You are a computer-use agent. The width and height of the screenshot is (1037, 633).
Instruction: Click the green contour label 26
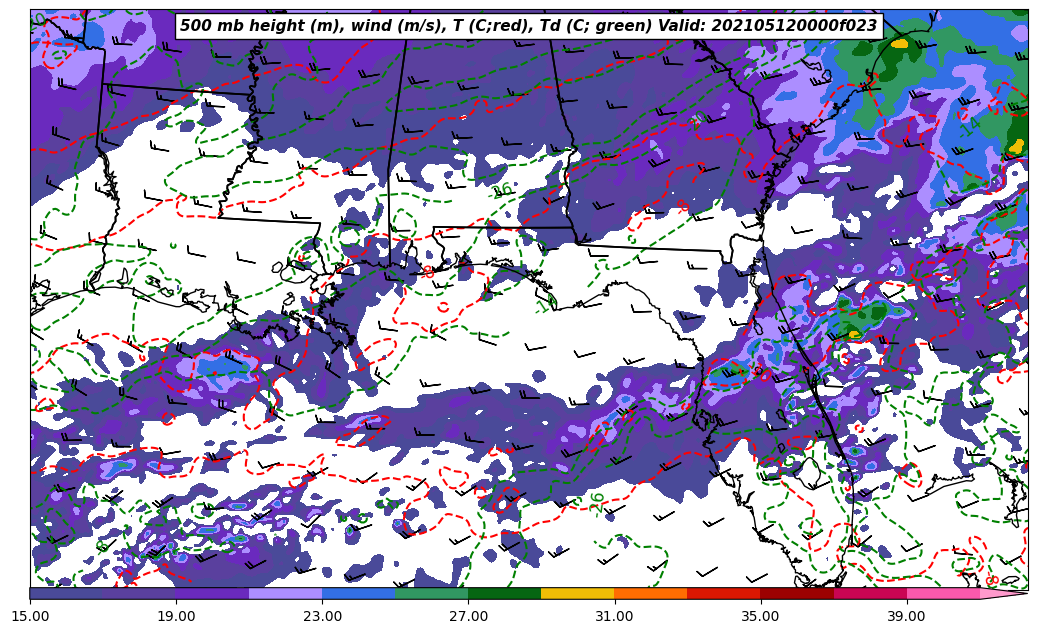[x=598, y=502]
